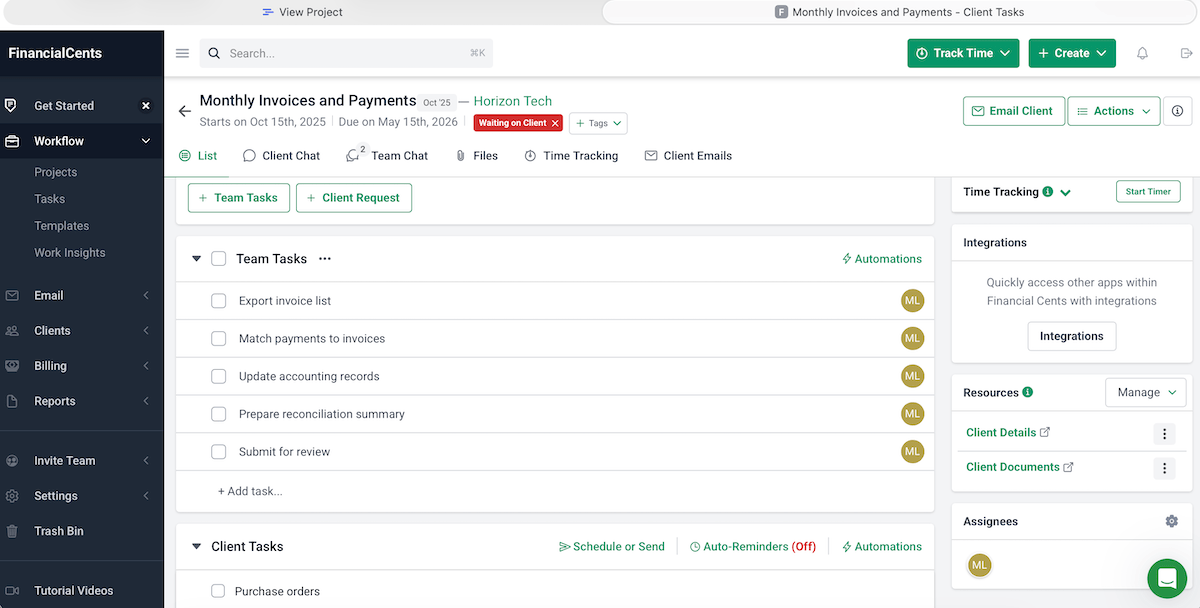Open Team Chat with its chat bubble icon

click(352, 155)
